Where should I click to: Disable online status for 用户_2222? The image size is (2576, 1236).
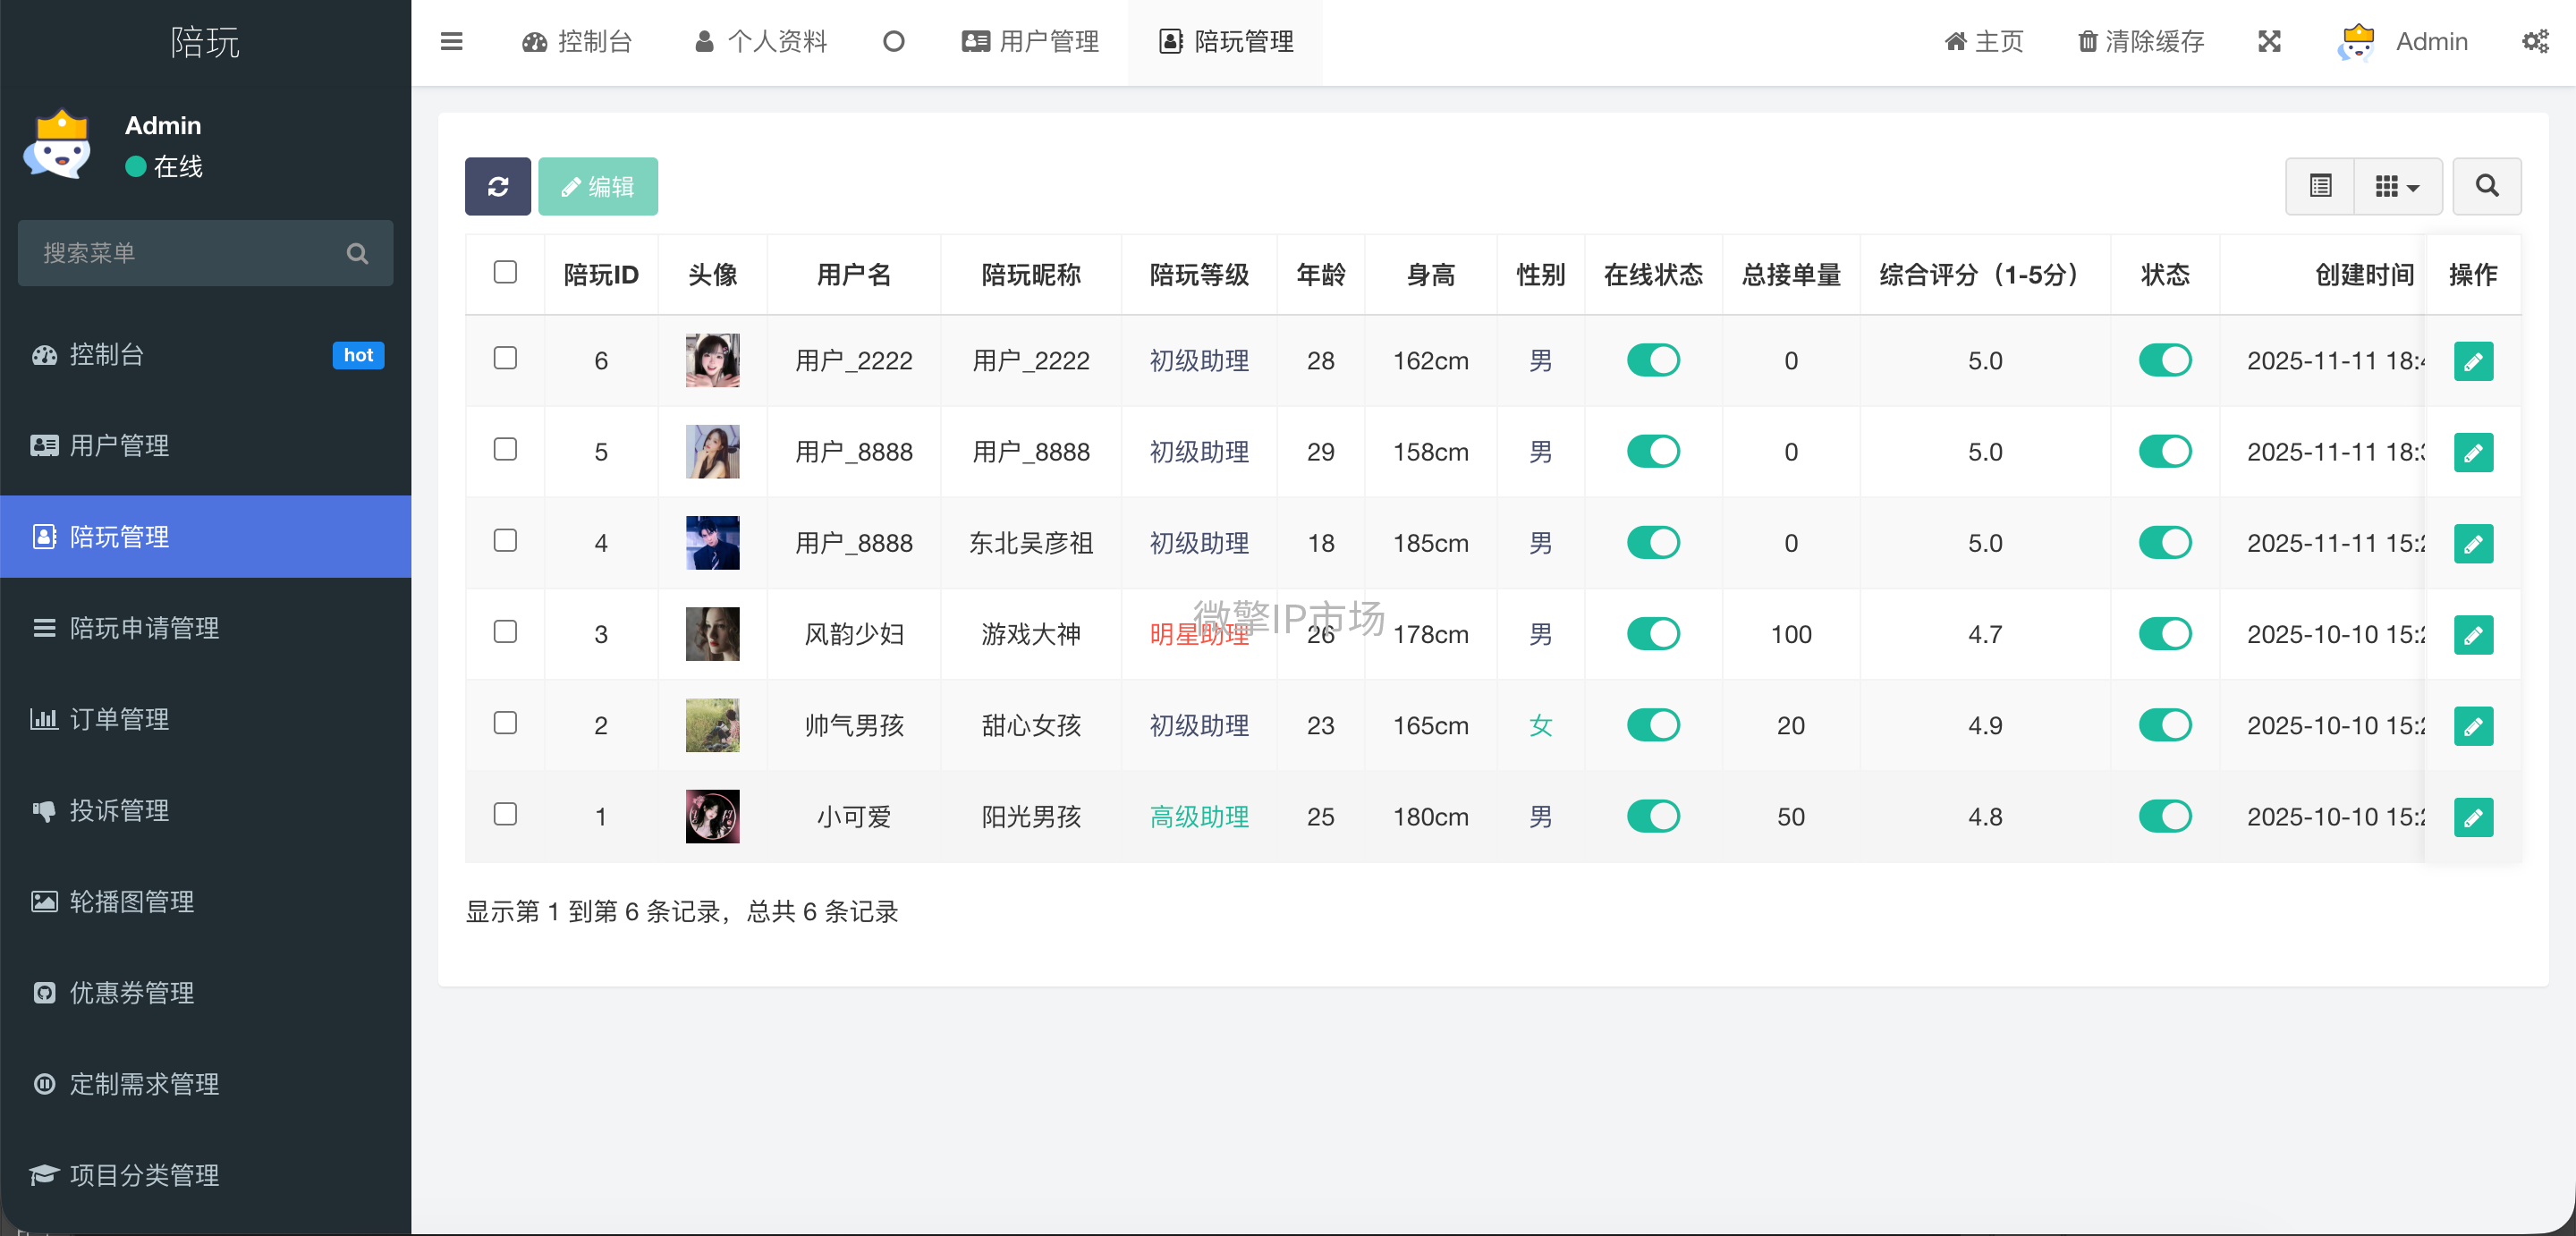[x=1653, y=360]
